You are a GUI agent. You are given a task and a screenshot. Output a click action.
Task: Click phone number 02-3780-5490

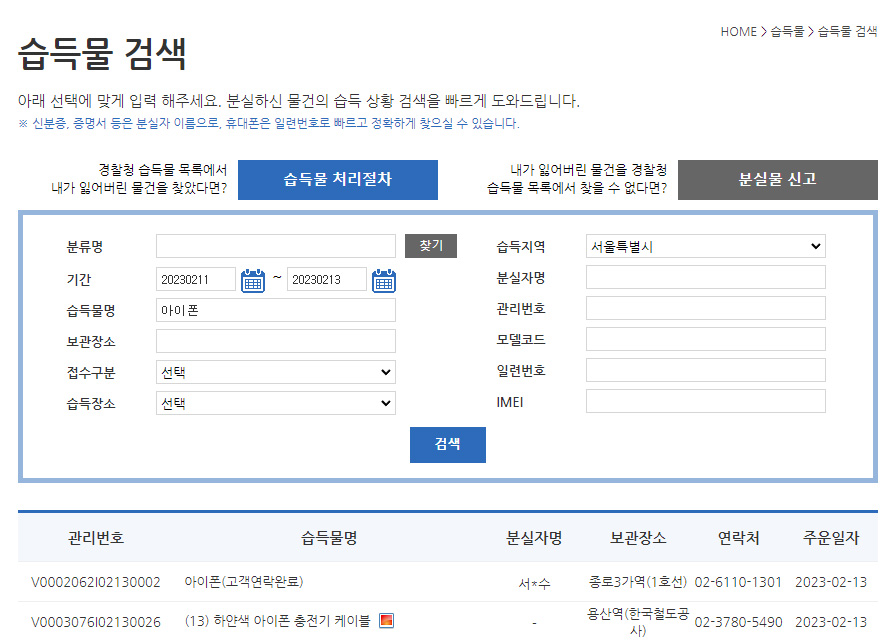(x=738, y=622)
